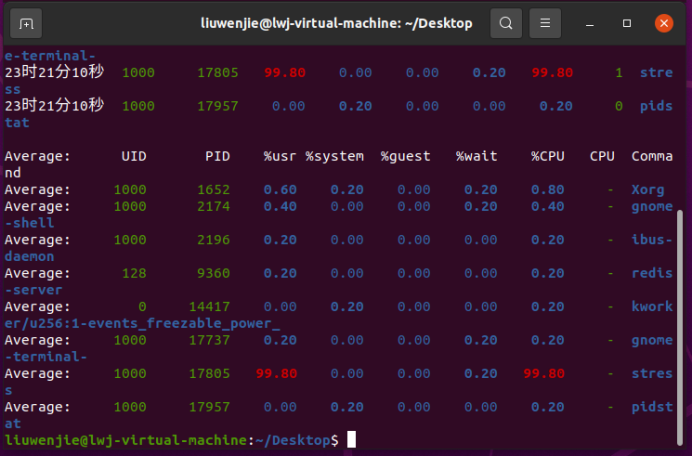Select the PID column header
The image size is (693, 457).
pos(217,156)
